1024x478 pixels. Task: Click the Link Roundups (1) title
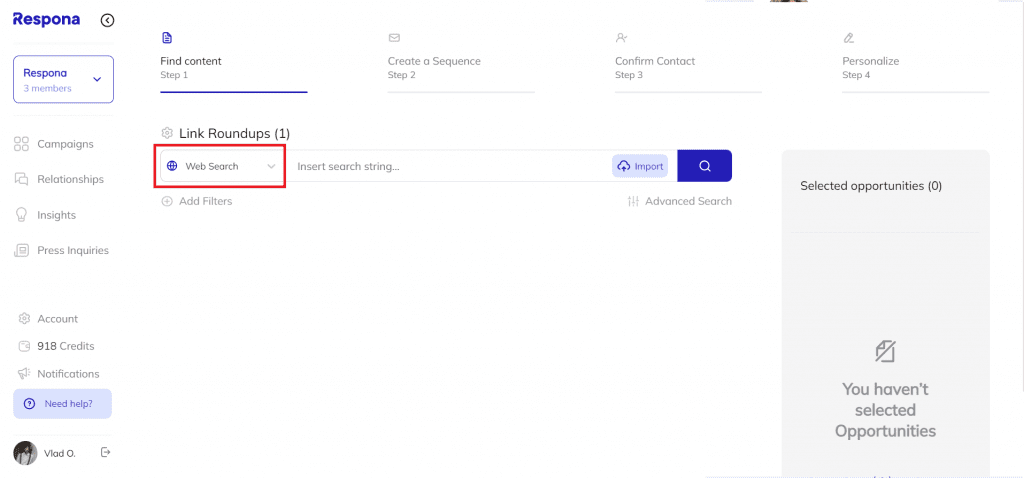(x=234, y=134)
